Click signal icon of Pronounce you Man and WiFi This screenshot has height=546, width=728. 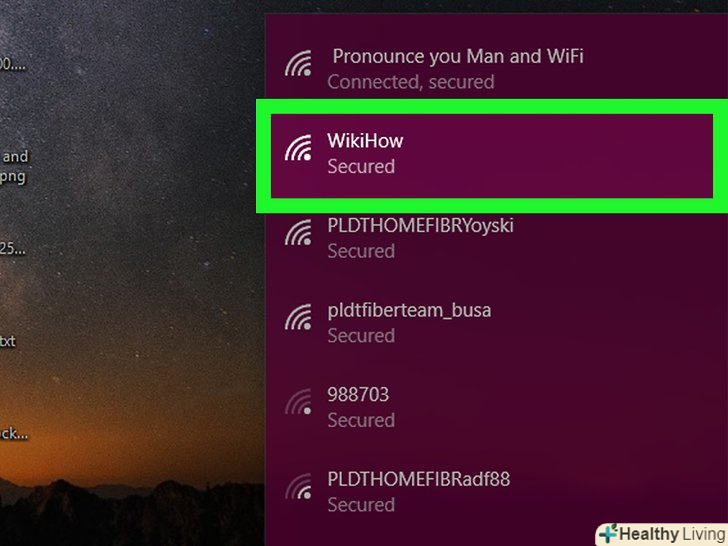298,64
